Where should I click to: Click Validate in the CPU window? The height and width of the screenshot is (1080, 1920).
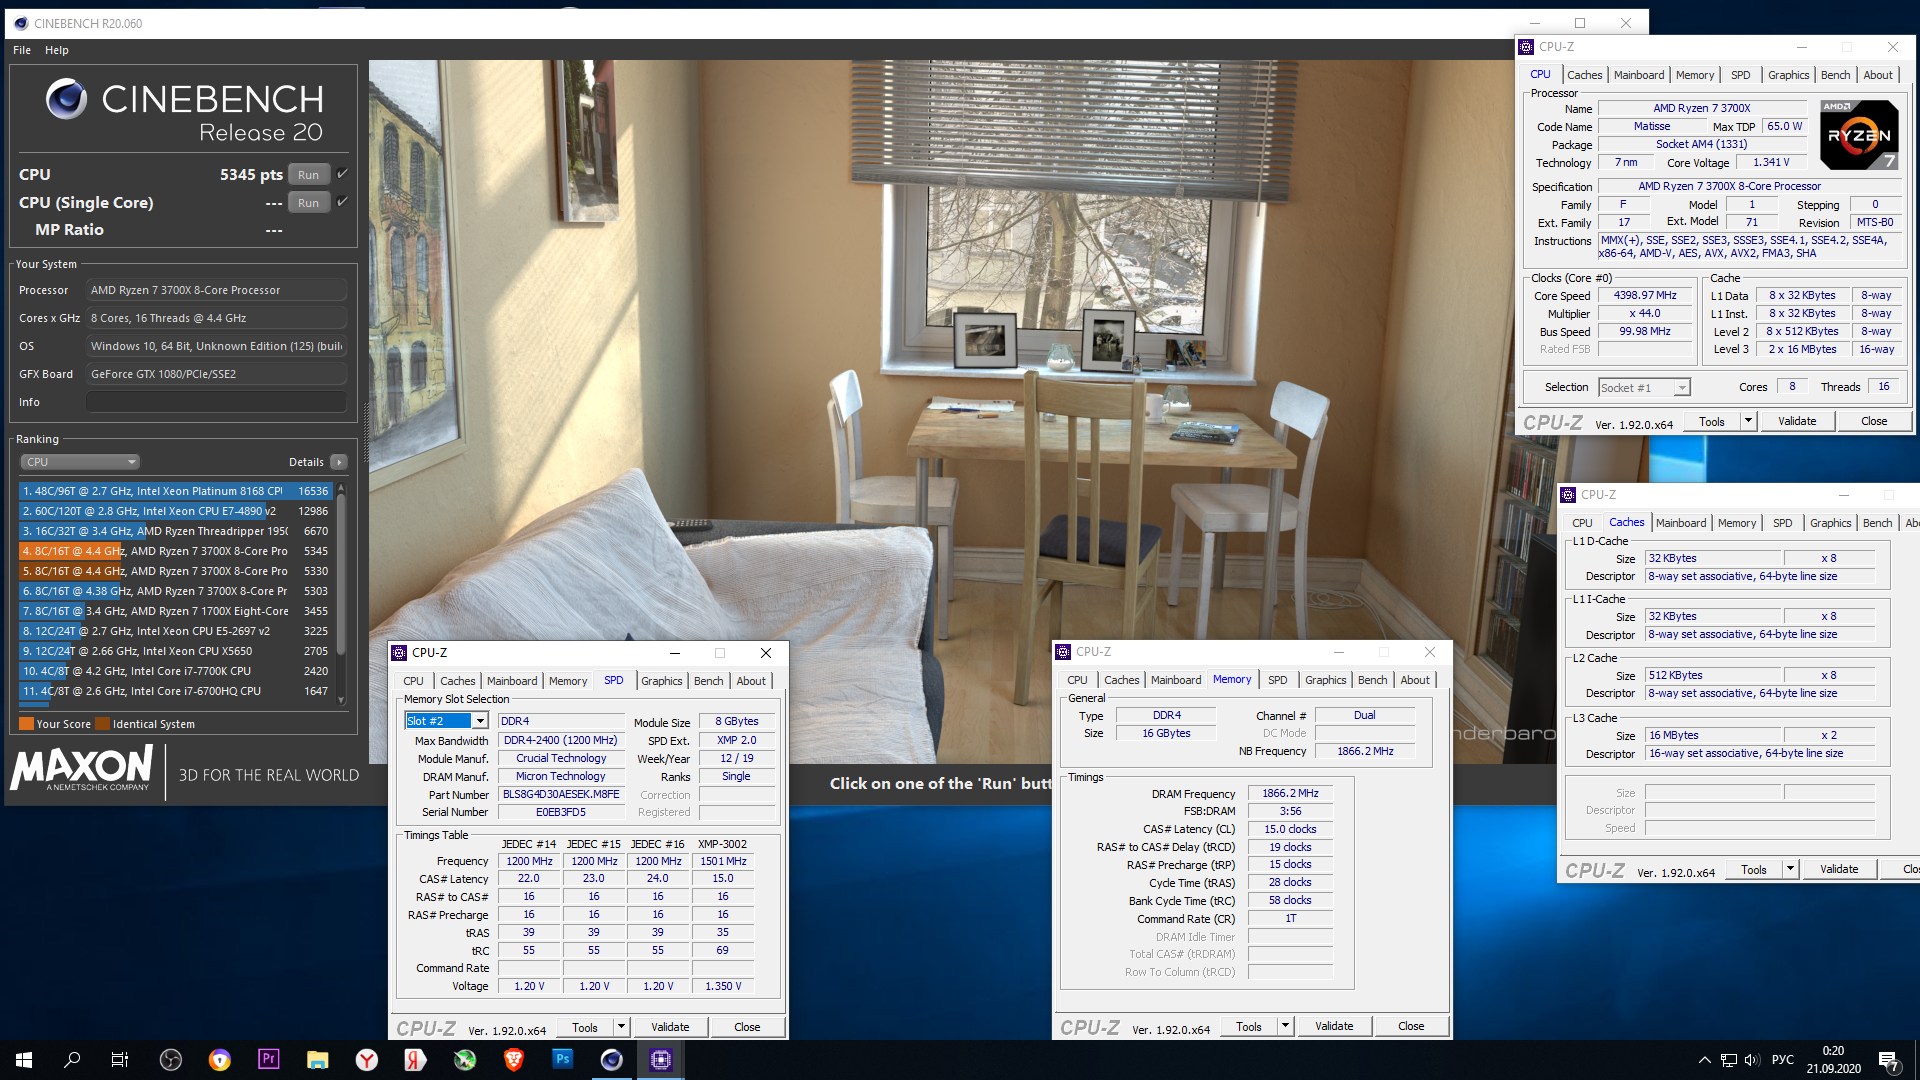(1797, 421)
